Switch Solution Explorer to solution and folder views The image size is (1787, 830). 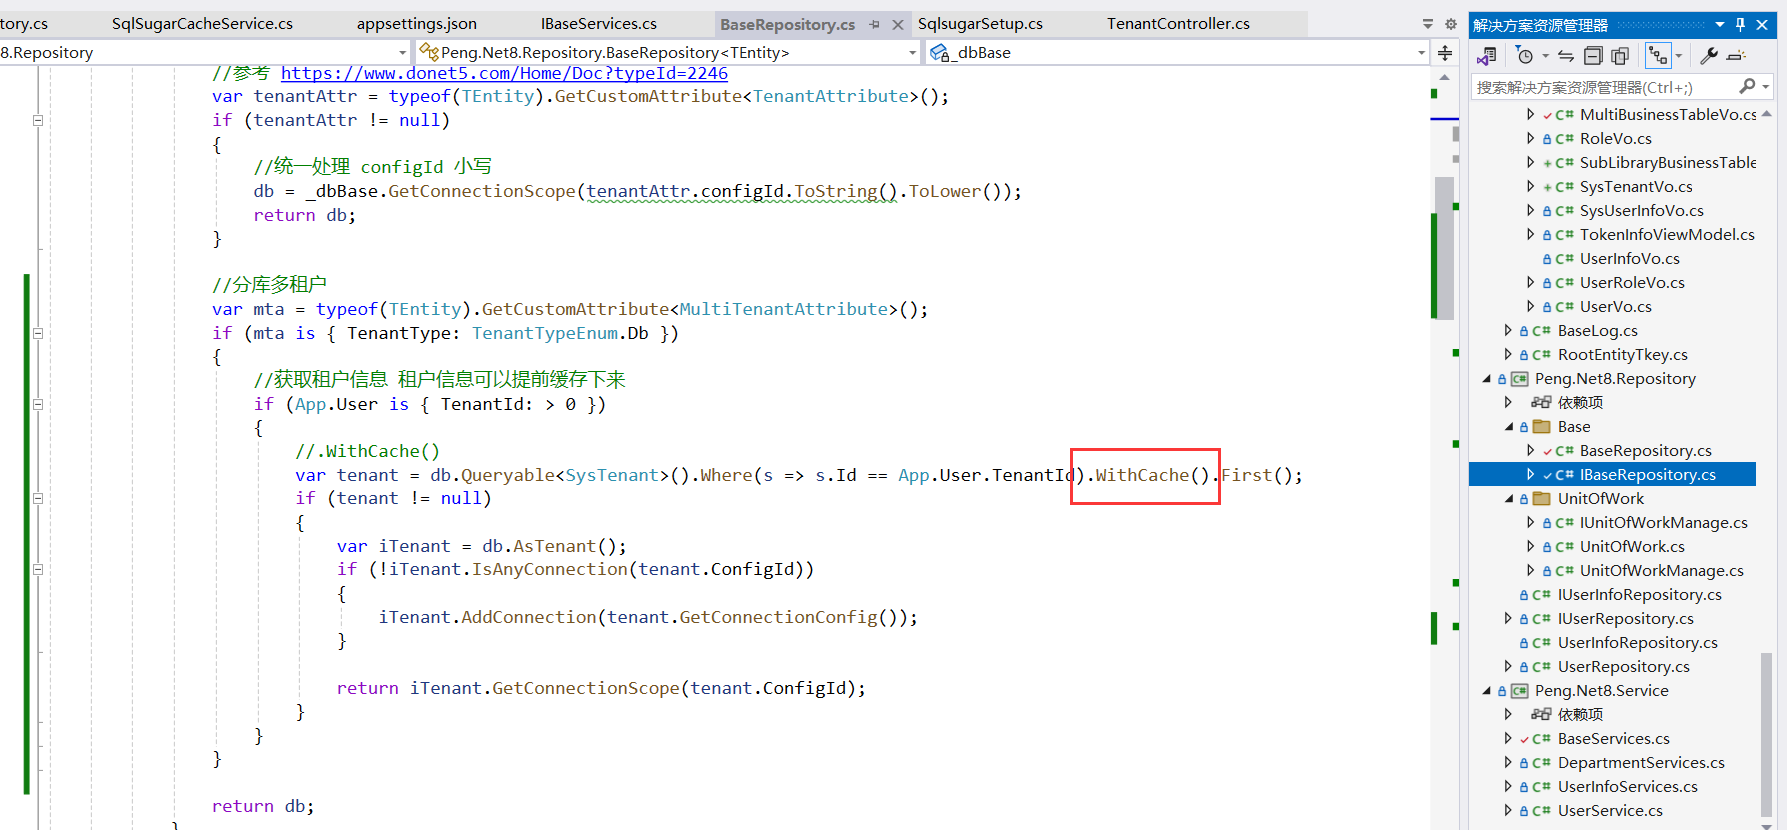click(1487, 56)
